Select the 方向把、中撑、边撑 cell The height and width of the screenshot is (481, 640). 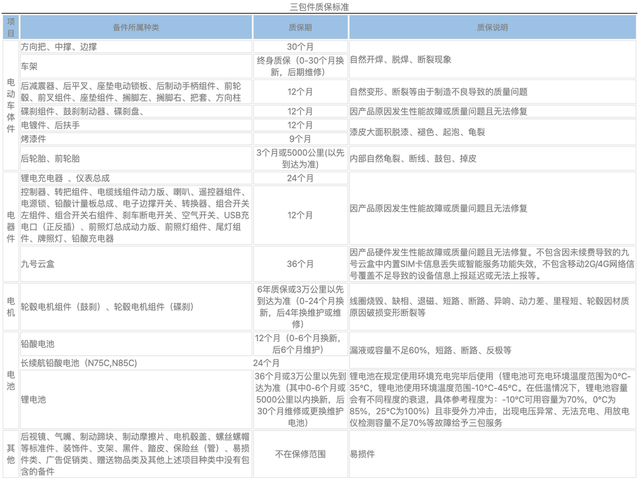(136, 47)
